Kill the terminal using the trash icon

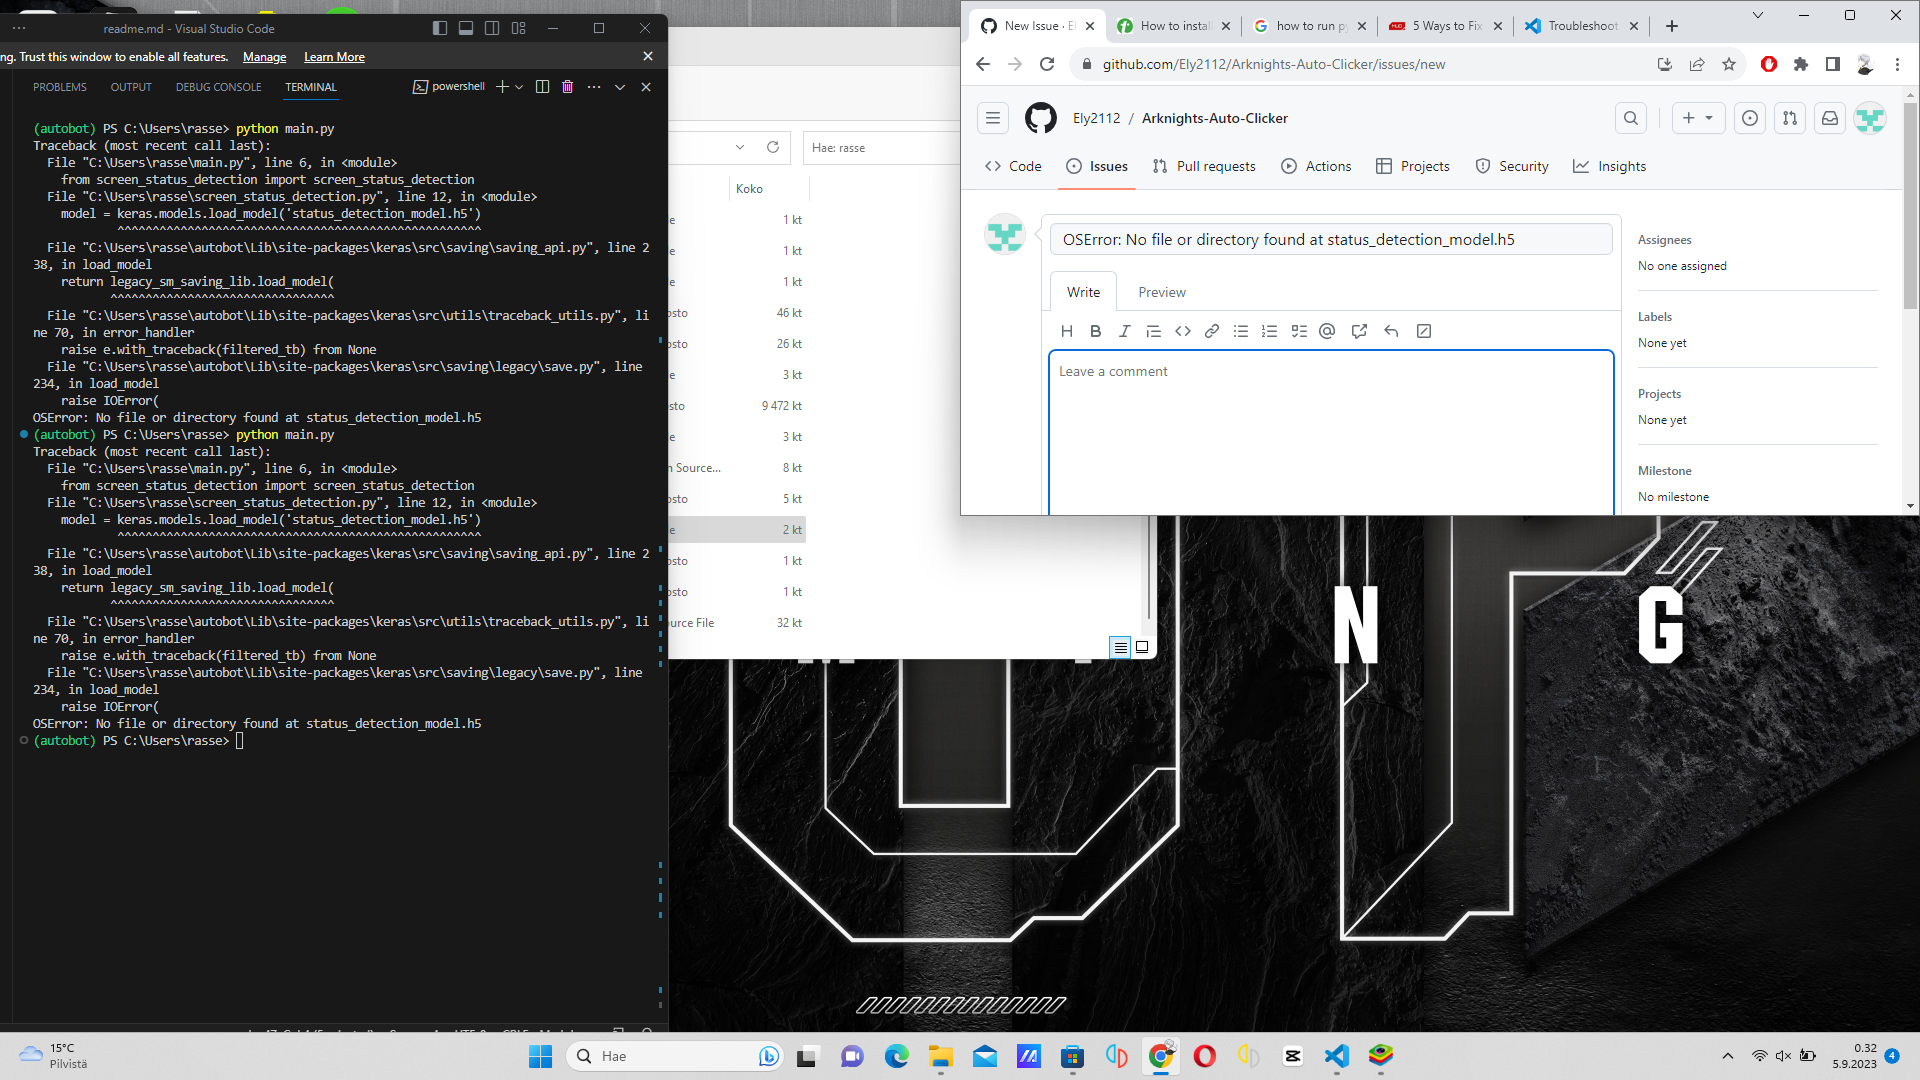[567, 86]
